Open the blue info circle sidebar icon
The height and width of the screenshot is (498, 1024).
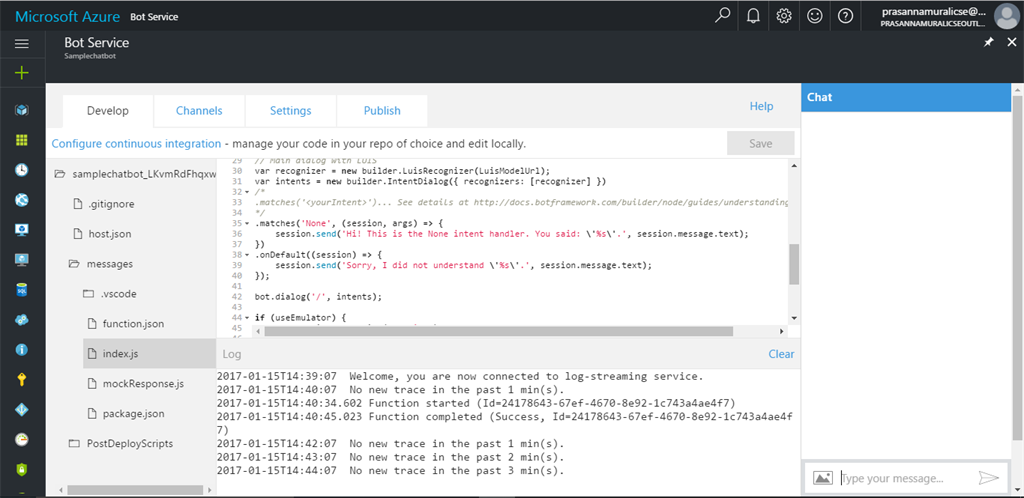(22, 349)
